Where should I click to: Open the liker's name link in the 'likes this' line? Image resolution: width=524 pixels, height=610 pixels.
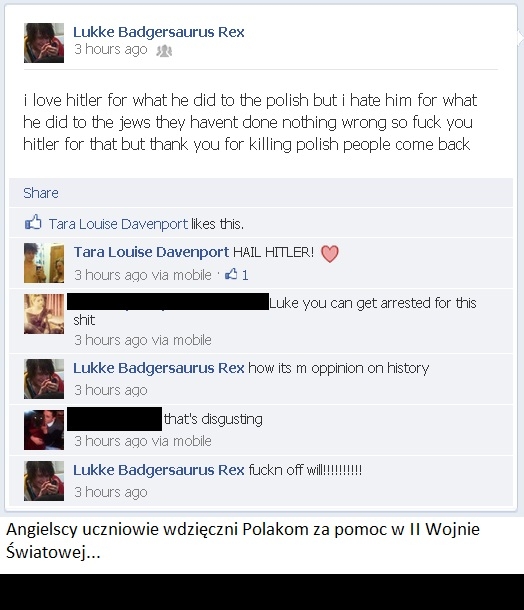pyautogui.click(x=118, y=224)
